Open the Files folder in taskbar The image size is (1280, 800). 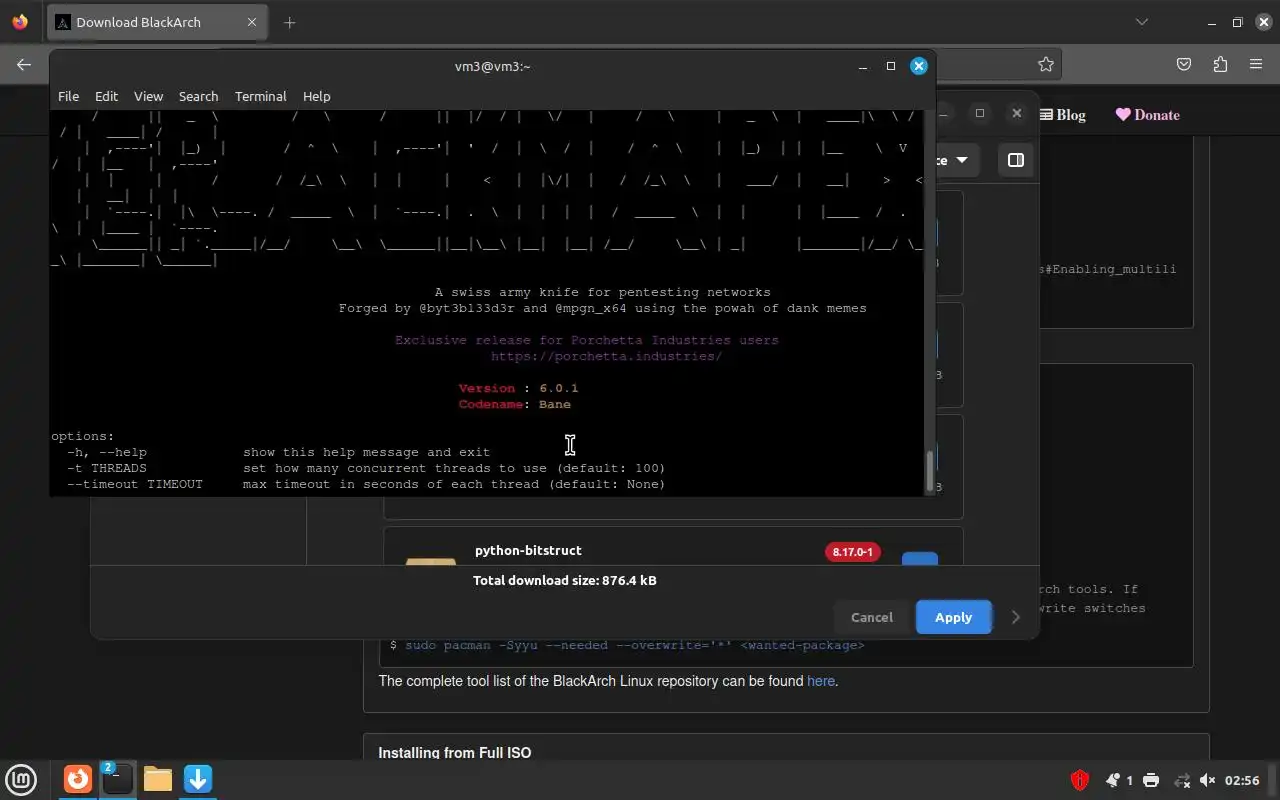click(158, 779)
